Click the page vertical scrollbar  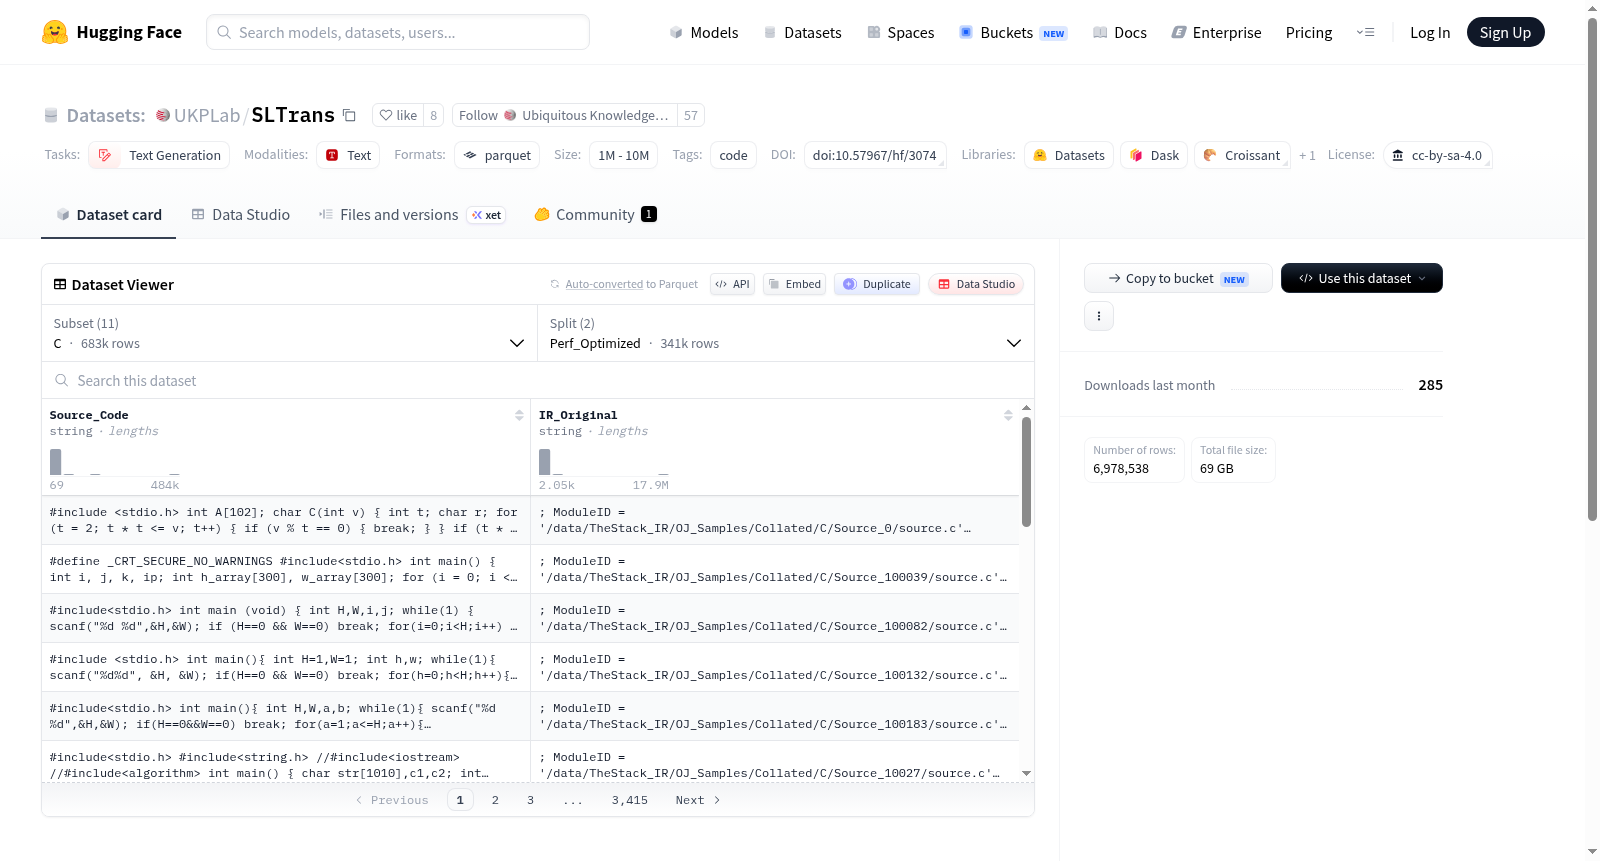coord(1592,268)
